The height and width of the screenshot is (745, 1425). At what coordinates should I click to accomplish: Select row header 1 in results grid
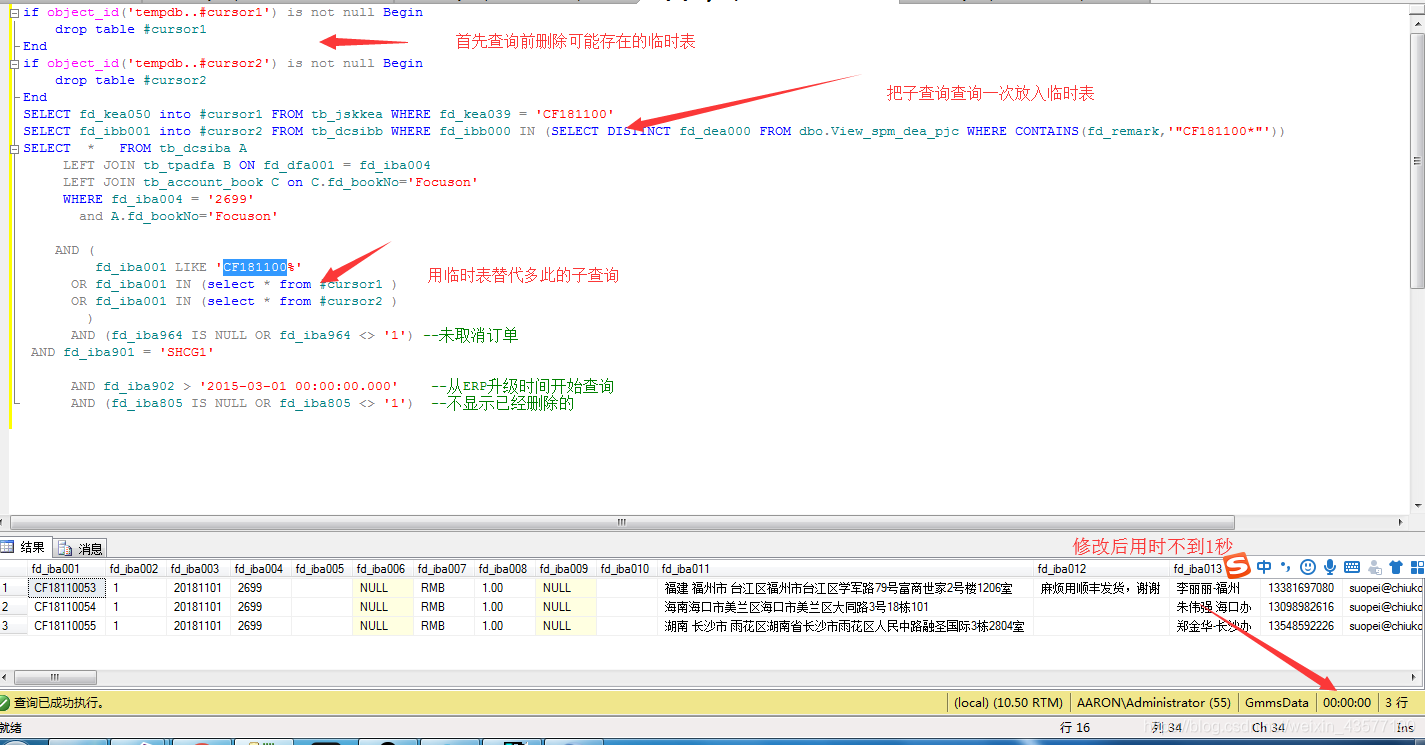point(13,588)
